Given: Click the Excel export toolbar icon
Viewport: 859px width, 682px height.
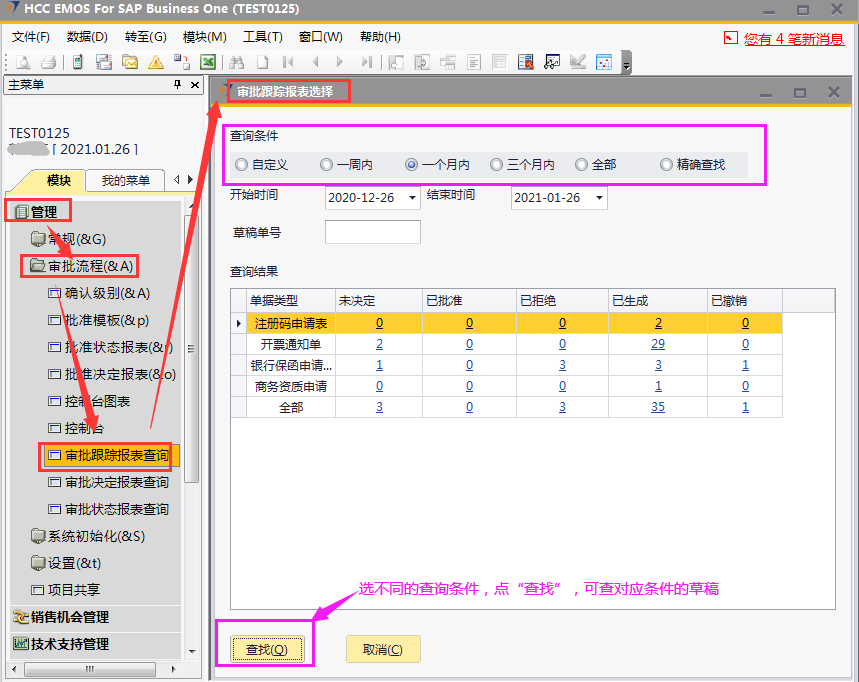Looking at the screenshot, I should point(208,62).
